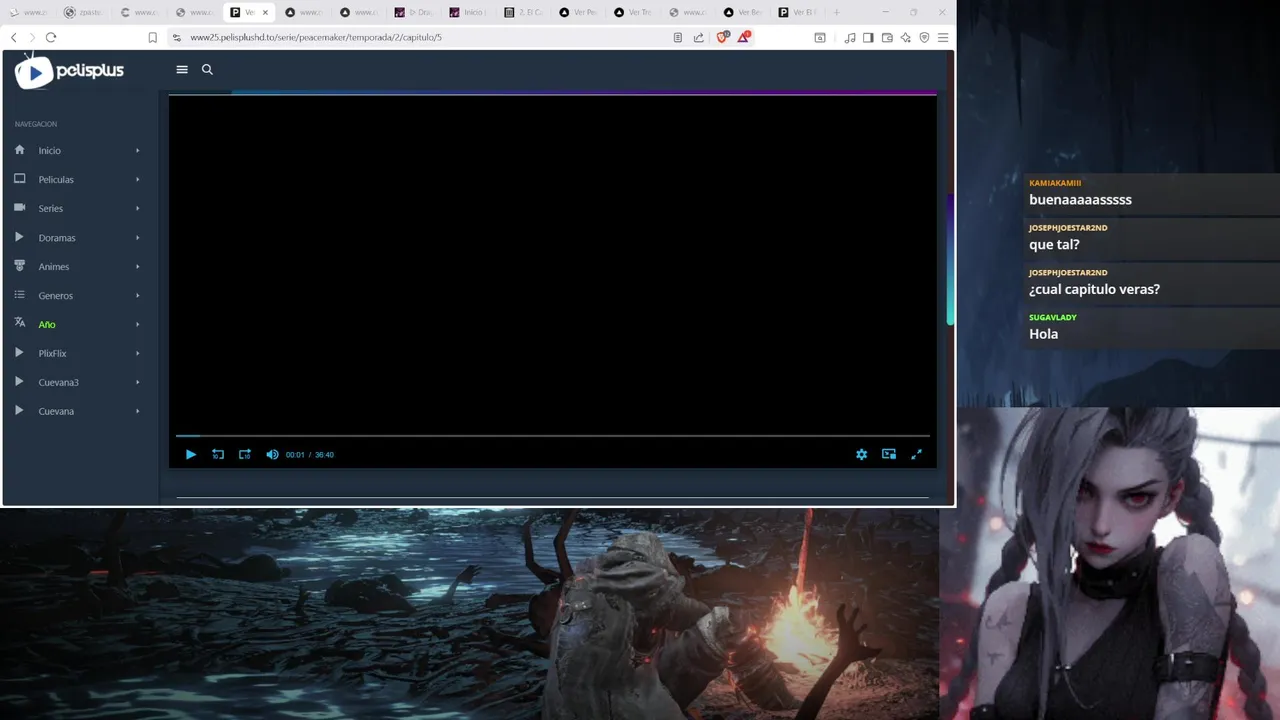Expand the Generos submenu arrow
The image size is (1280, 720).
point(138,296)
